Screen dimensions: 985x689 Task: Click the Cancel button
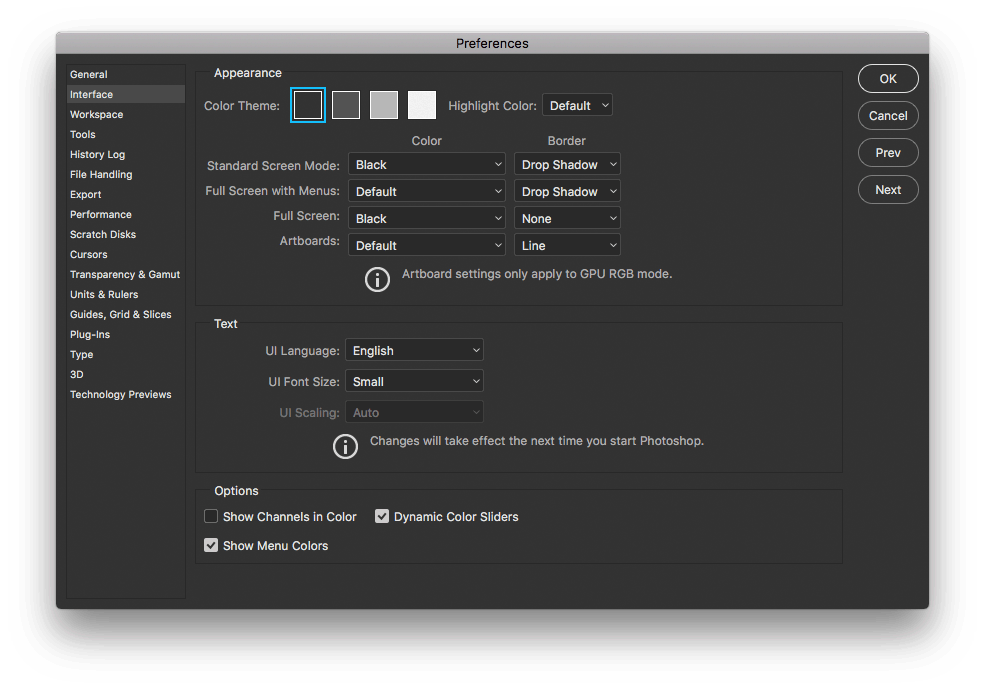[888, 116]
